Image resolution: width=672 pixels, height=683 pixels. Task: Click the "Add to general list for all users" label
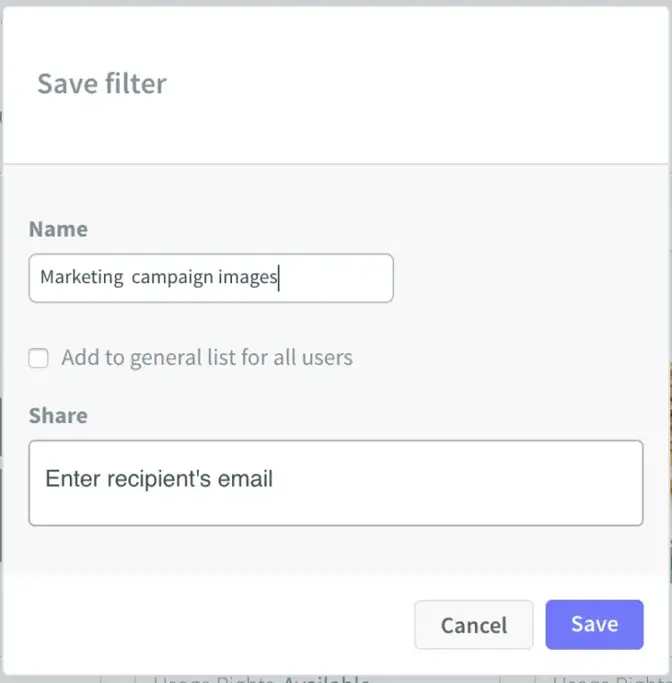[x=207, y=357]
